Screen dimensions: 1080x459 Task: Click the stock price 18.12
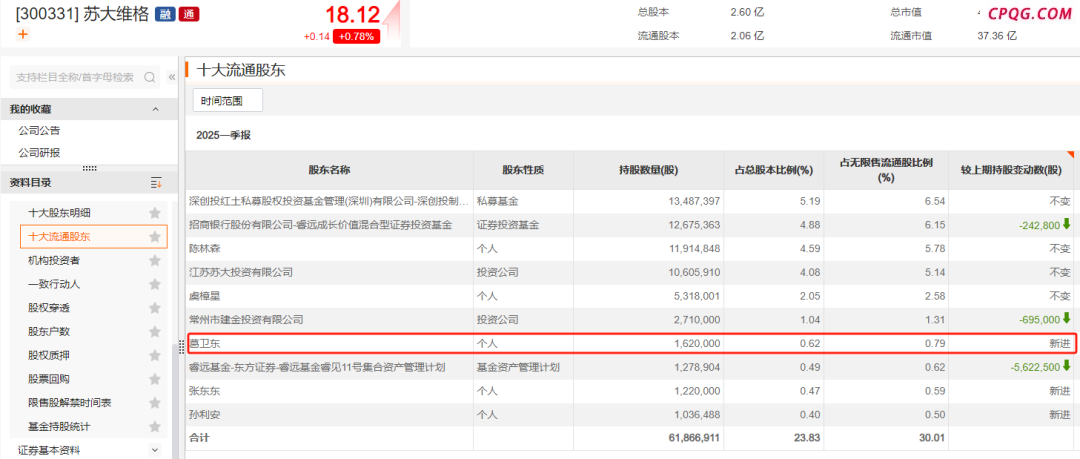click(353, 14)
